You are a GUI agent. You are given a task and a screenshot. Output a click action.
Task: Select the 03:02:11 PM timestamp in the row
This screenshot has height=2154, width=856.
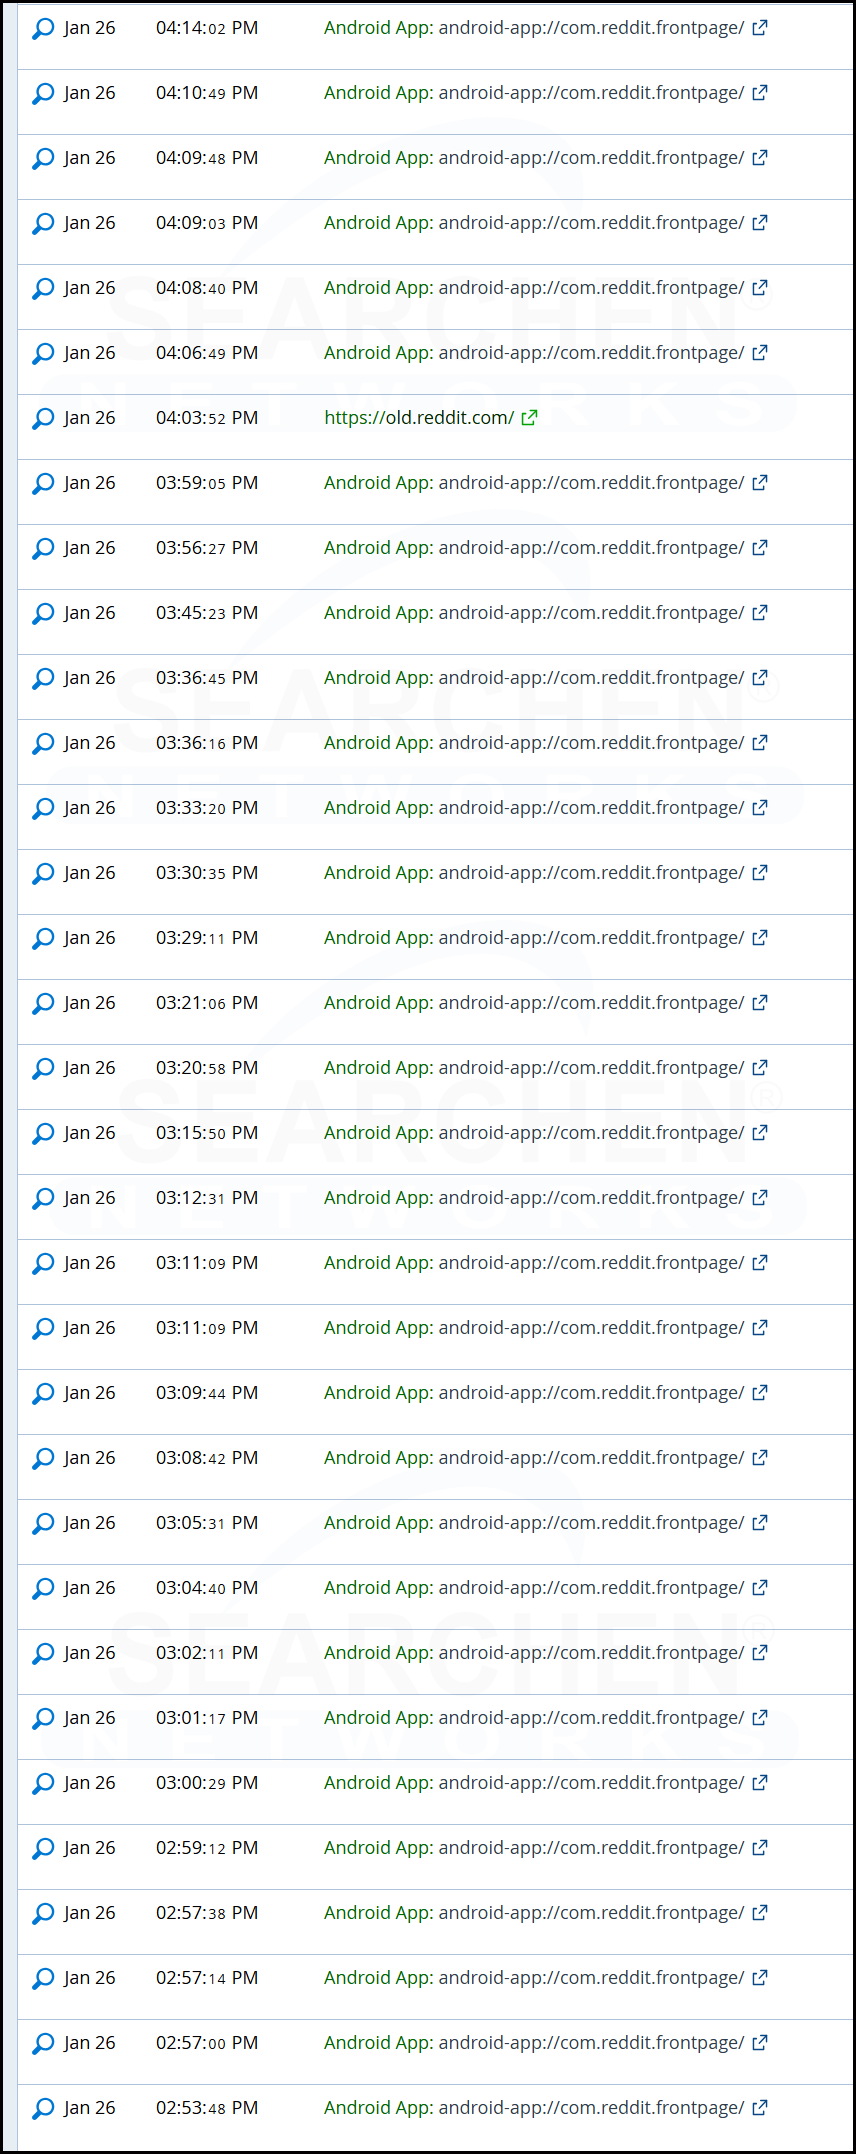click(x=207, y=1653)
